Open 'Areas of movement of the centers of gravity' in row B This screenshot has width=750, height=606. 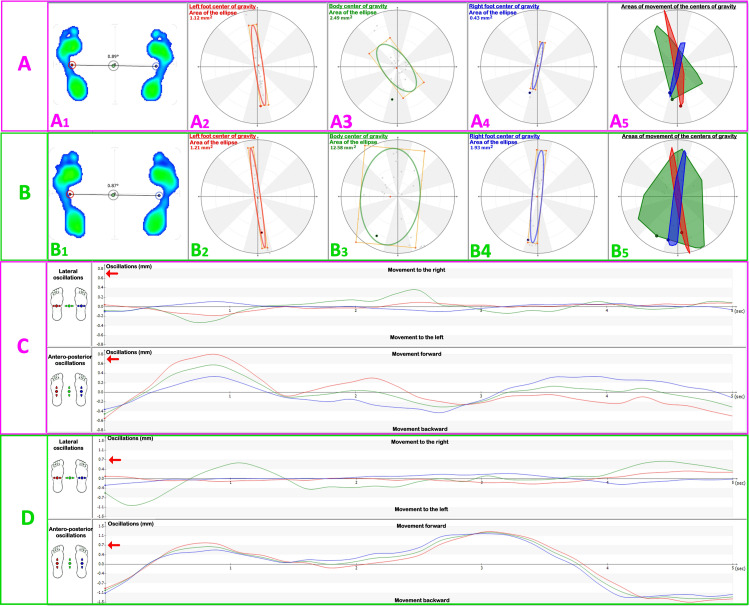pyautogui.click(x=679, y=136)
